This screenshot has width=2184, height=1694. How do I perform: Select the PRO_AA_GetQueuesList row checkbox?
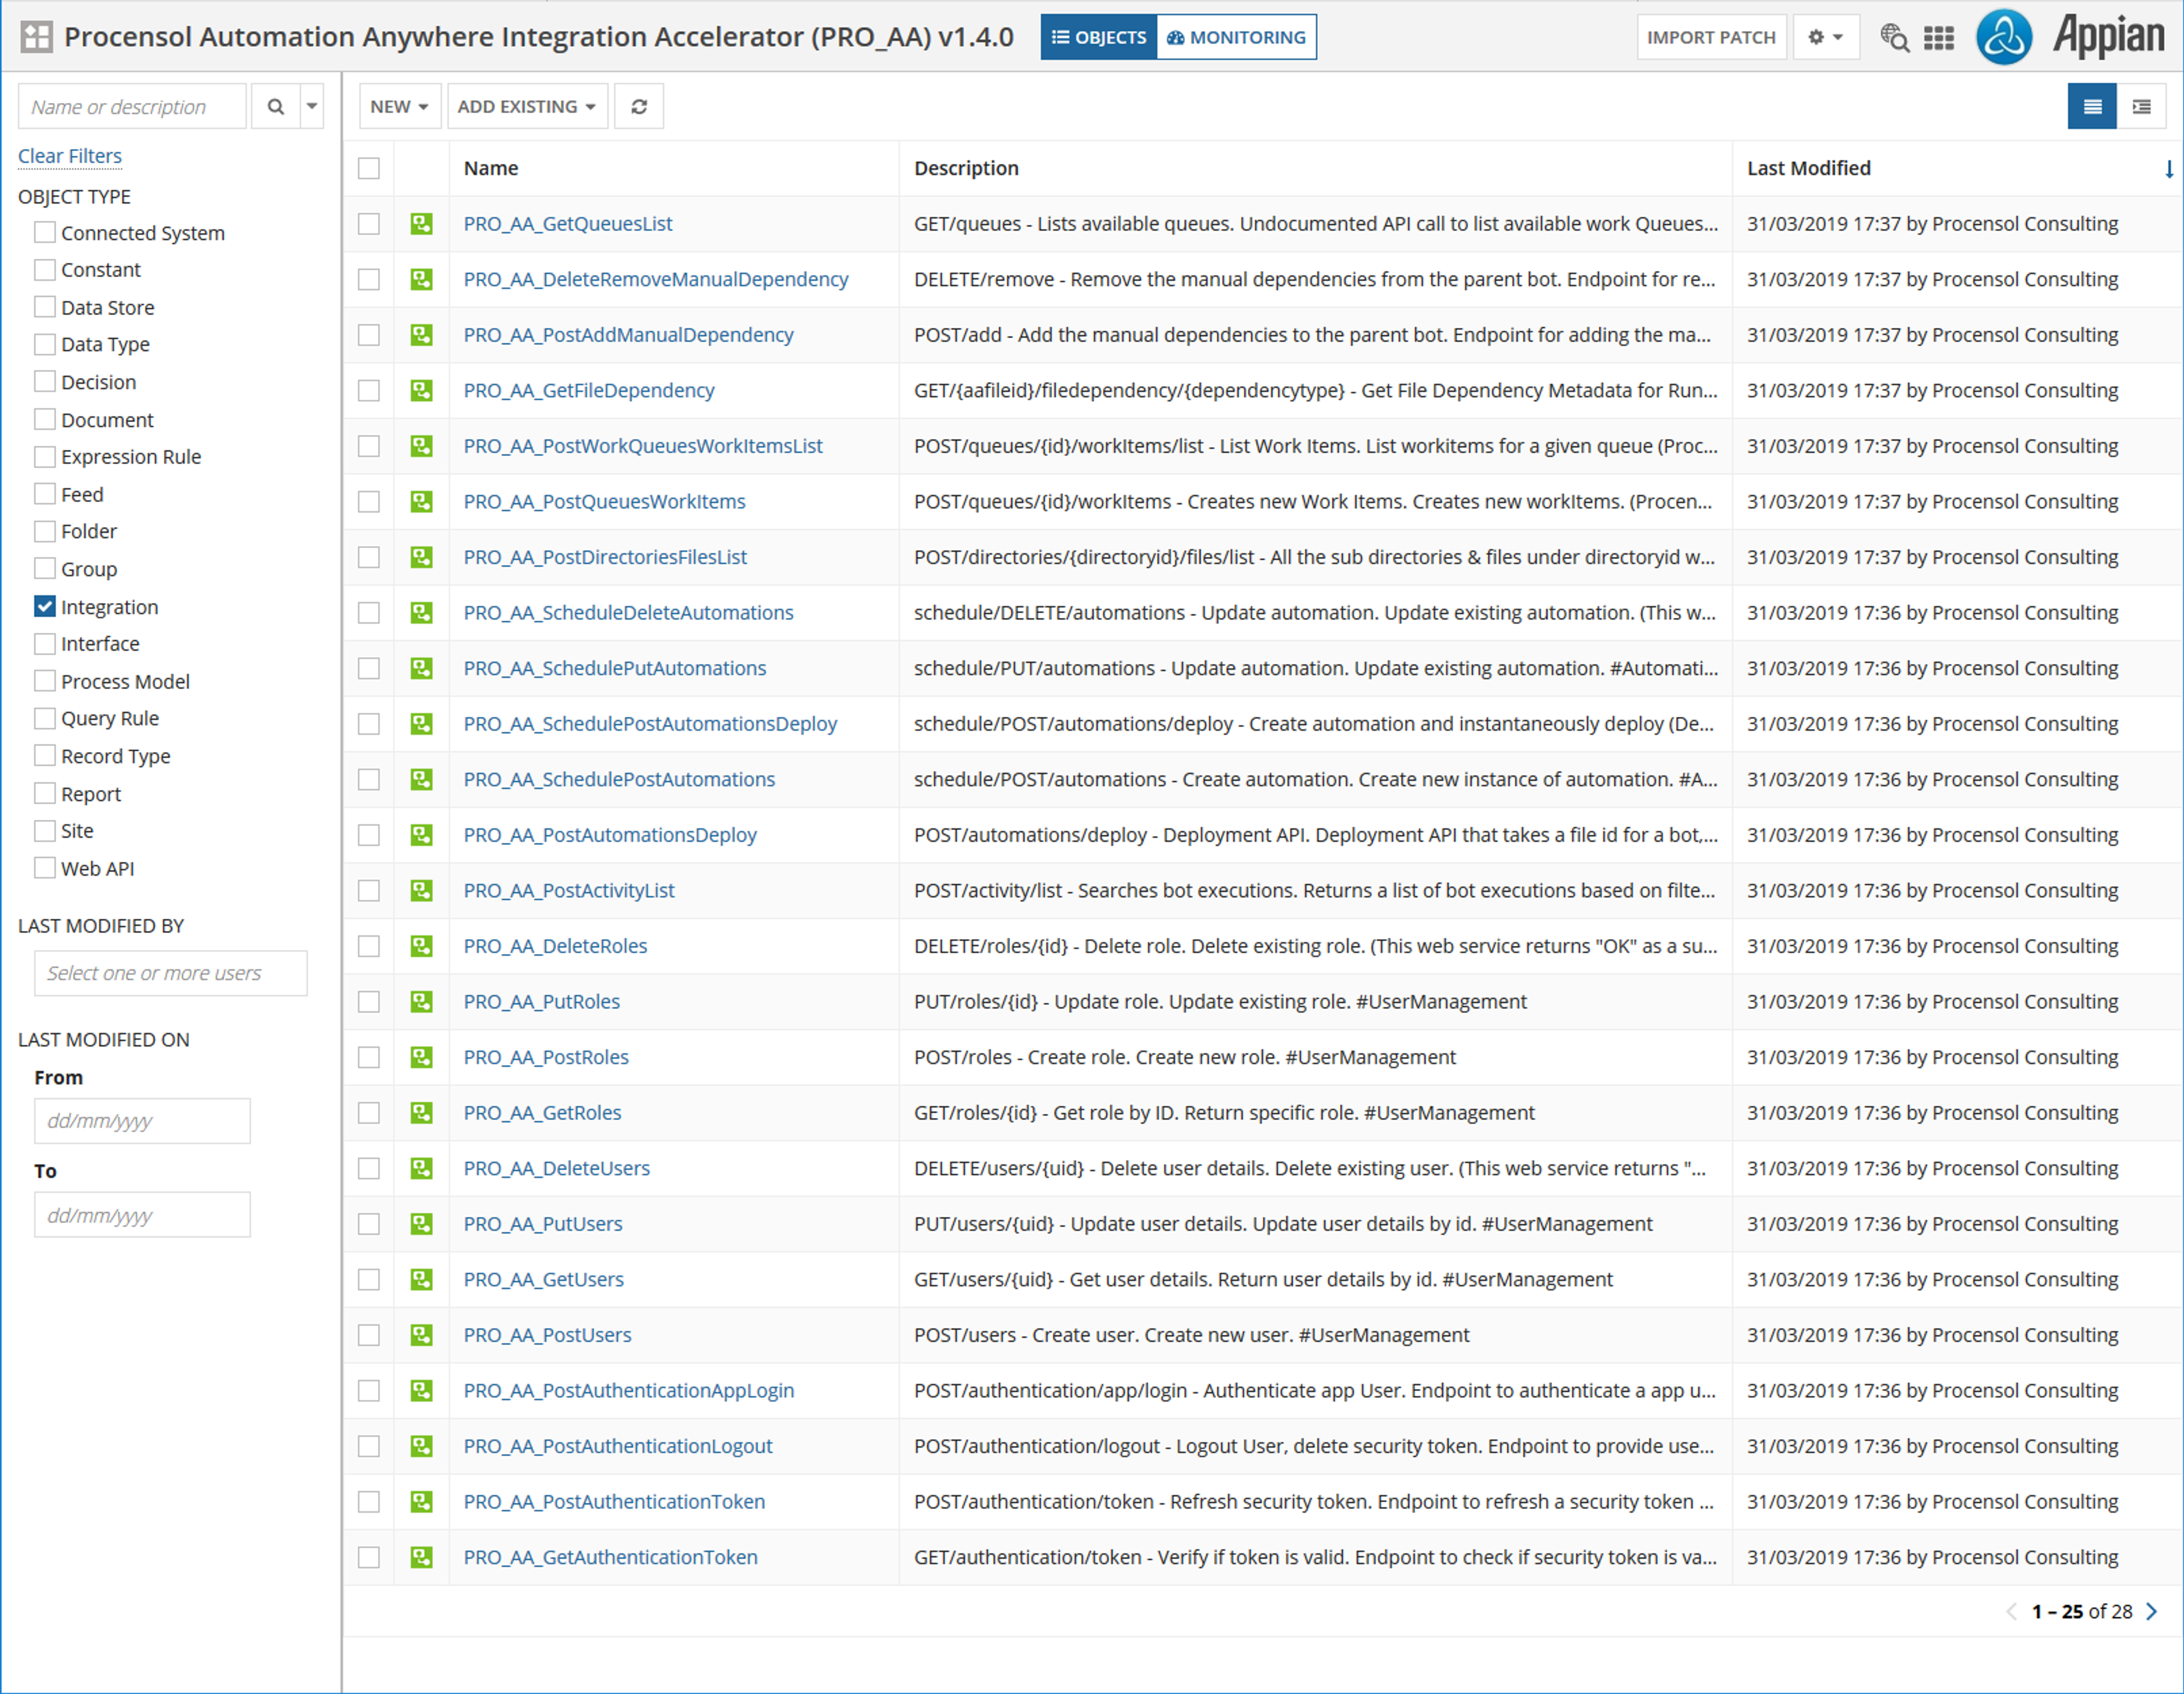[x=369, y=224]
